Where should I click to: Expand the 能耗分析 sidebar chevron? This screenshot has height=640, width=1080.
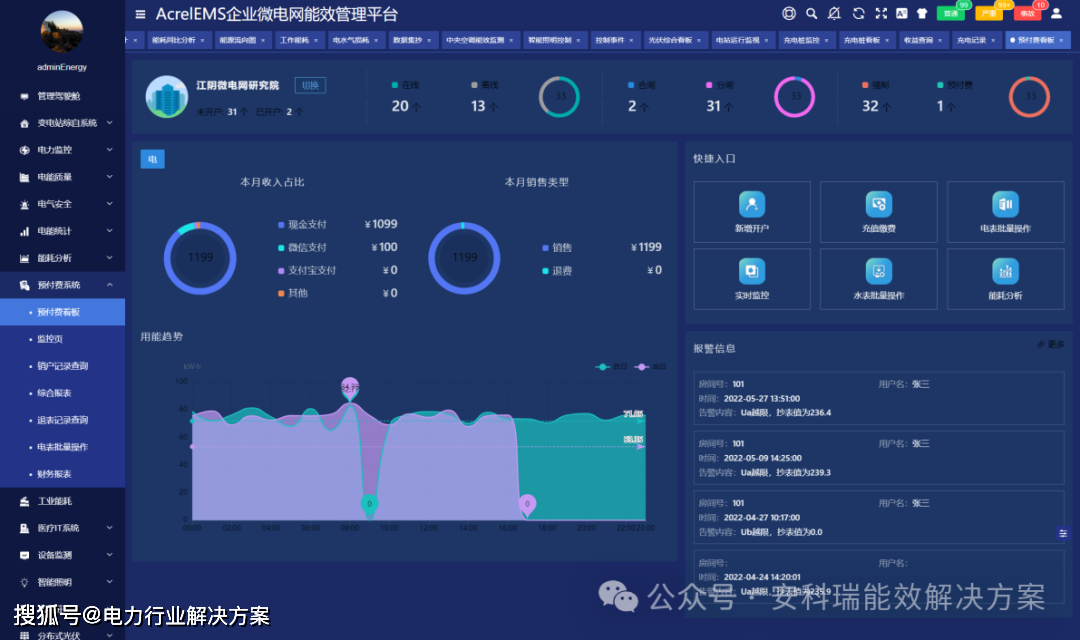[110, 258]
